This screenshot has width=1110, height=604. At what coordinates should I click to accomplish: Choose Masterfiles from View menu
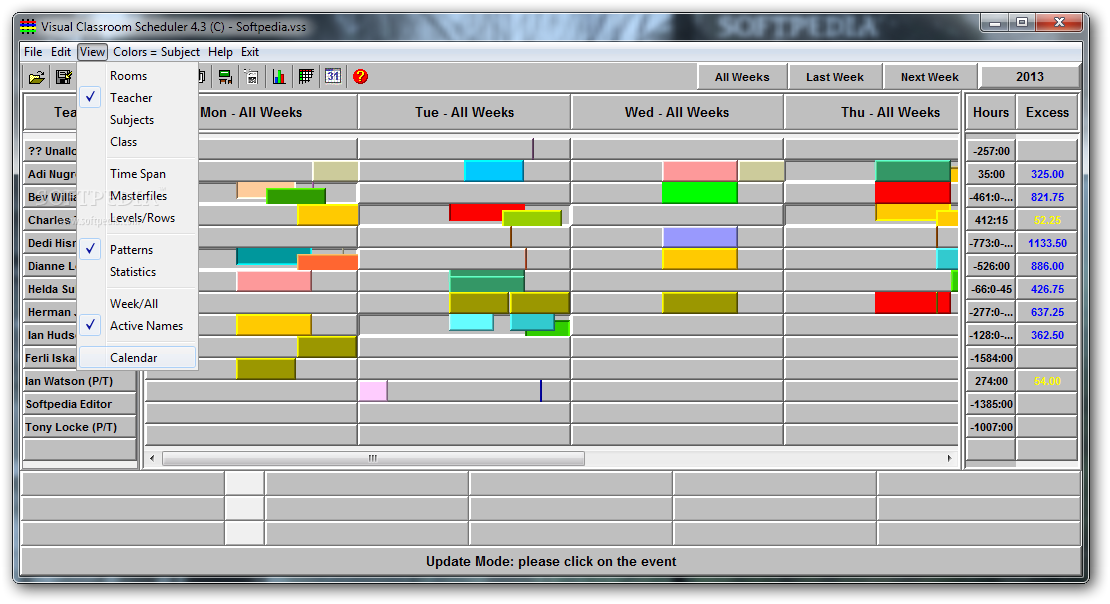pos(138,195)
